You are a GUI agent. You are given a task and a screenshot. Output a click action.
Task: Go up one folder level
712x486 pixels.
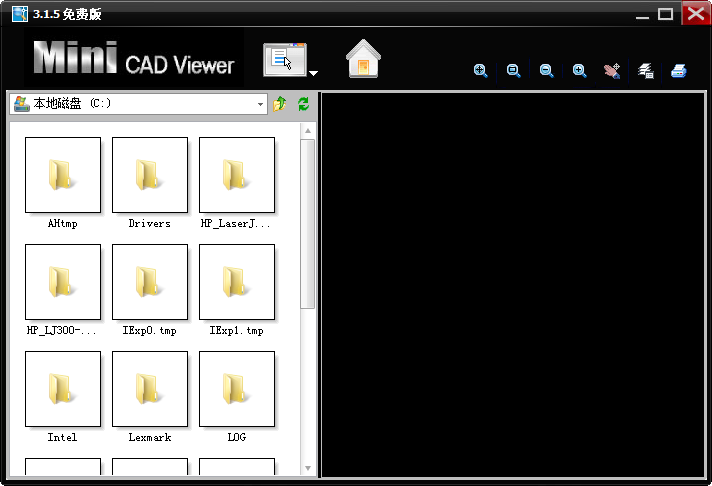pos(280,104)
